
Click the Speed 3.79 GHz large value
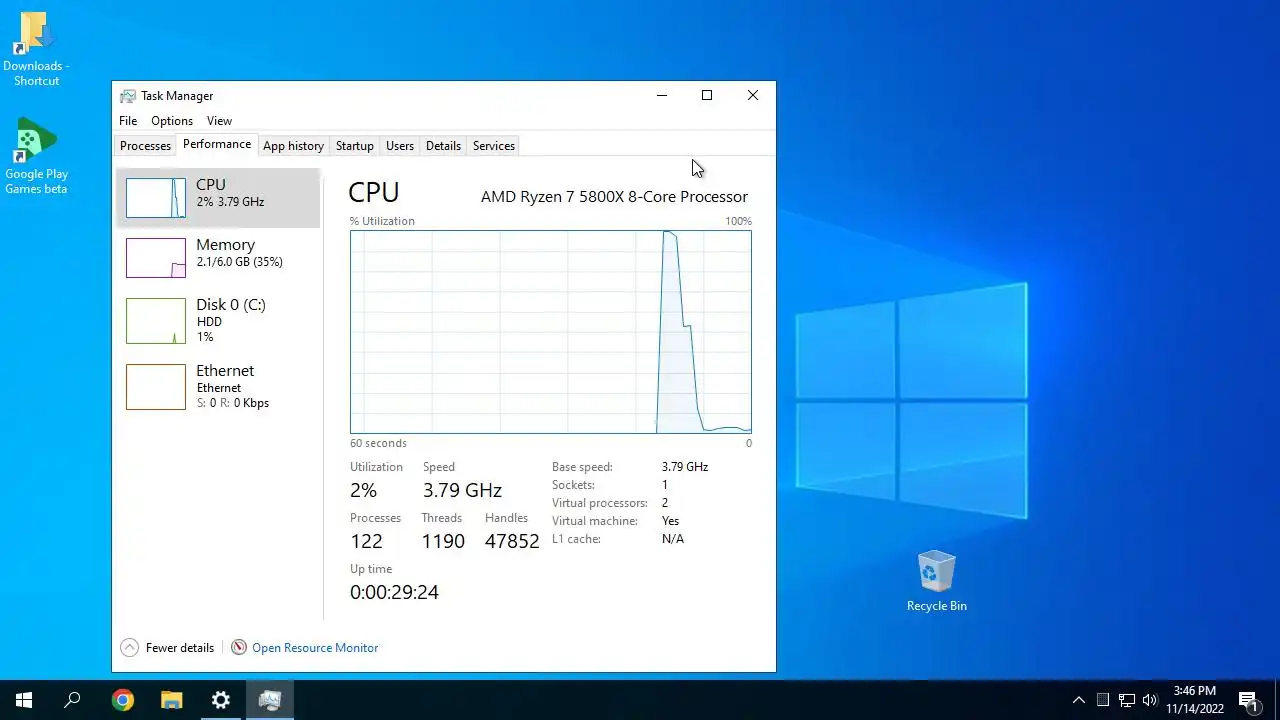tap(462, 490)
